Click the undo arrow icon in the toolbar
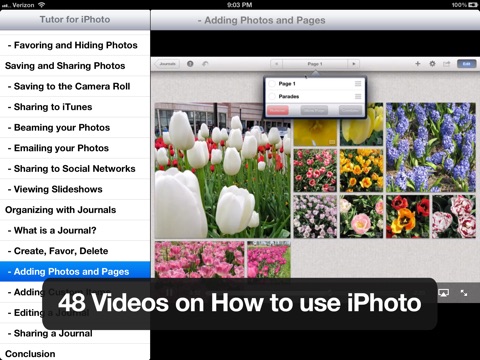The height and width of the screenshot is (360, 480). [205, 63]
